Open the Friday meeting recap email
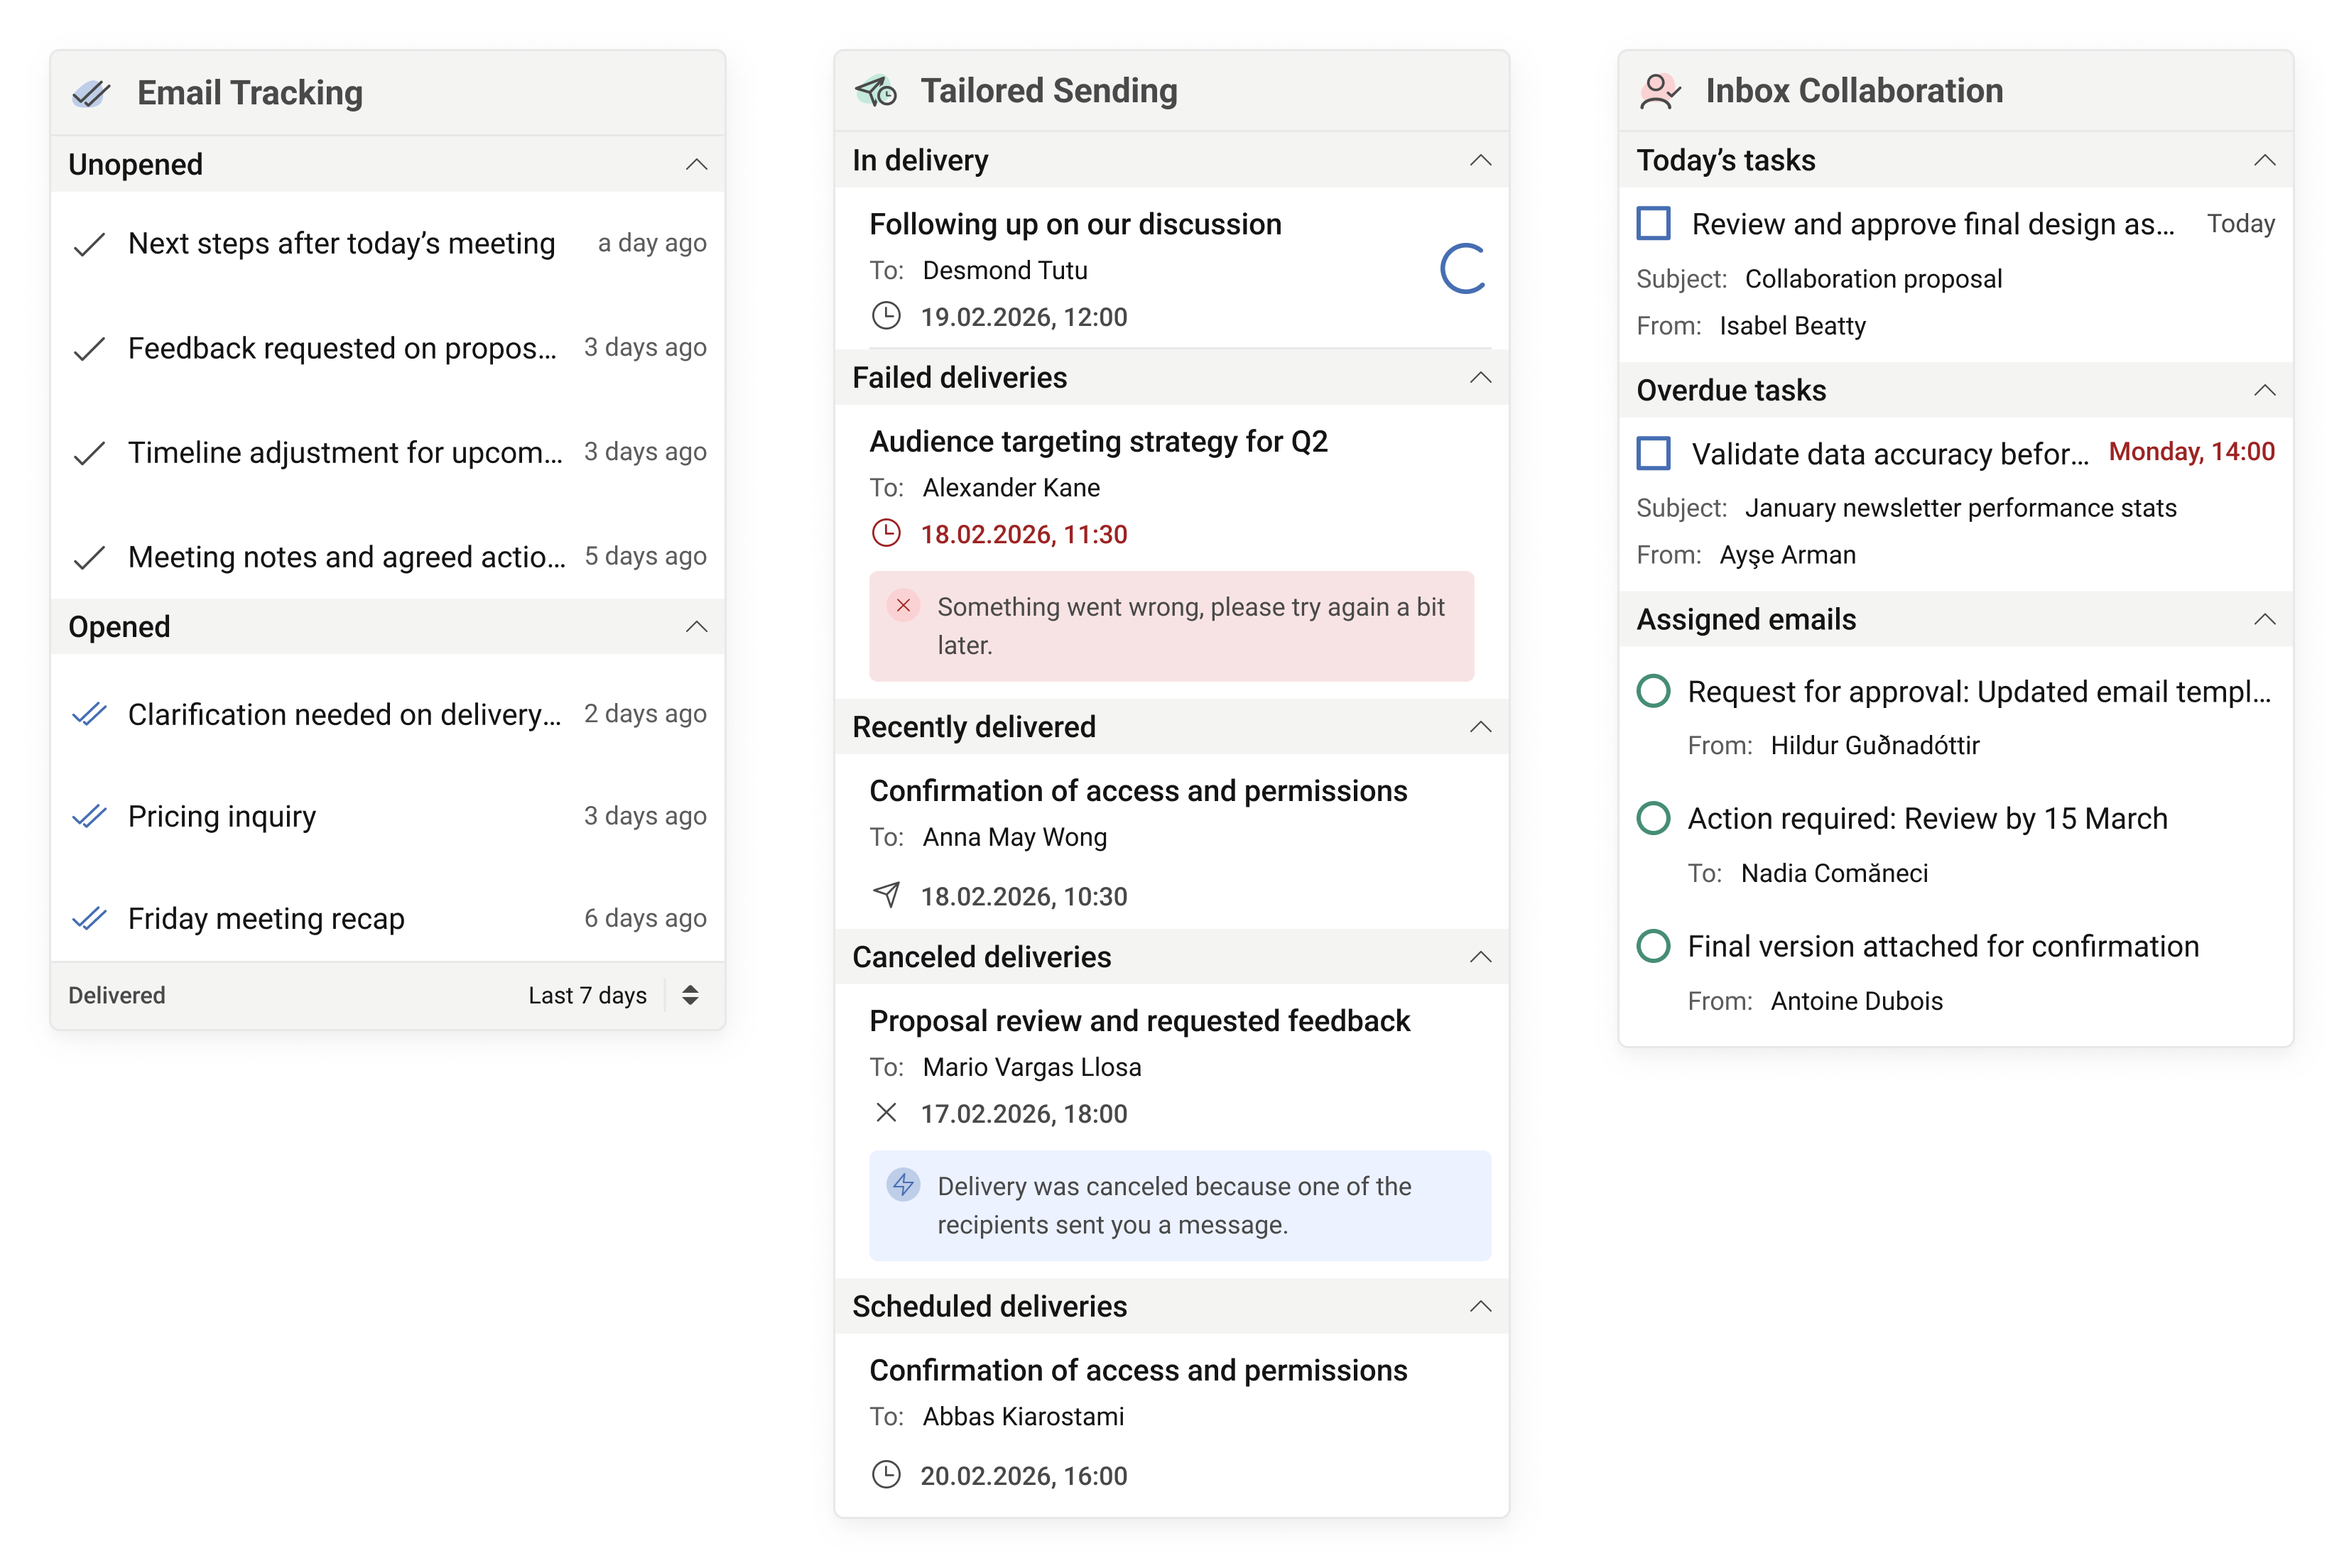The width and height of the screenshot is (2344, 1568). coord(388,918)
